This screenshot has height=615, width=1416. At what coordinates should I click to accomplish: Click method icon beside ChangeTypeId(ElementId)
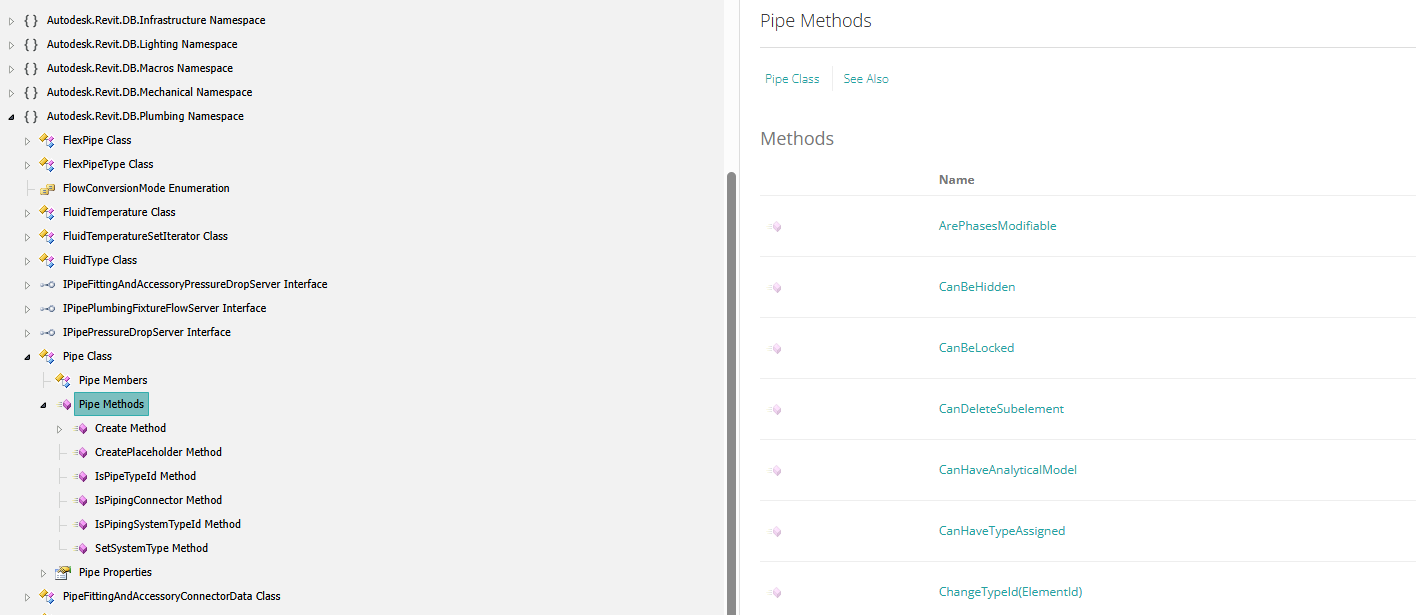click(774, 593)
